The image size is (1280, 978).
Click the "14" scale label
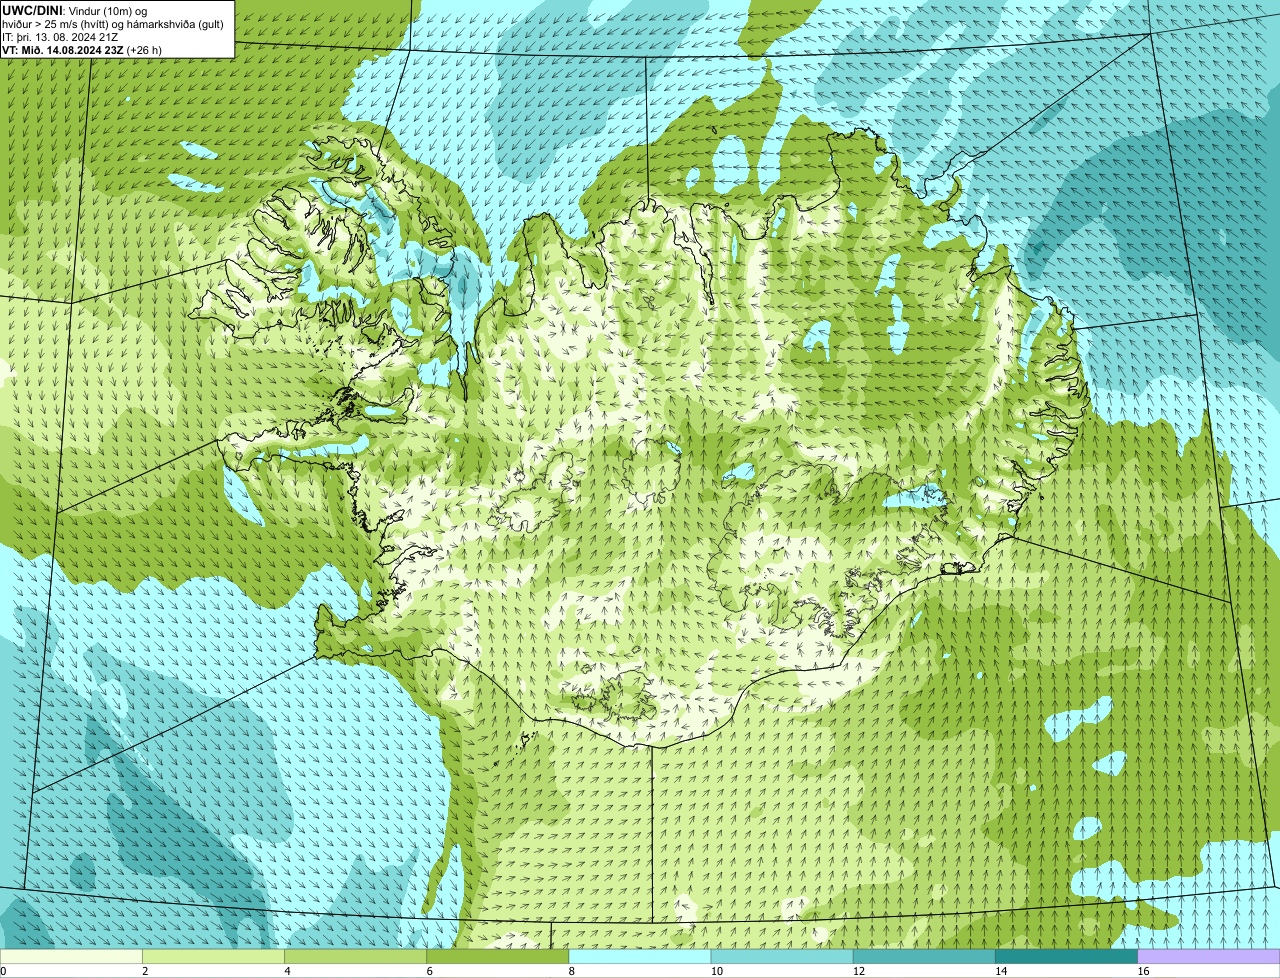click(1001, 971)
